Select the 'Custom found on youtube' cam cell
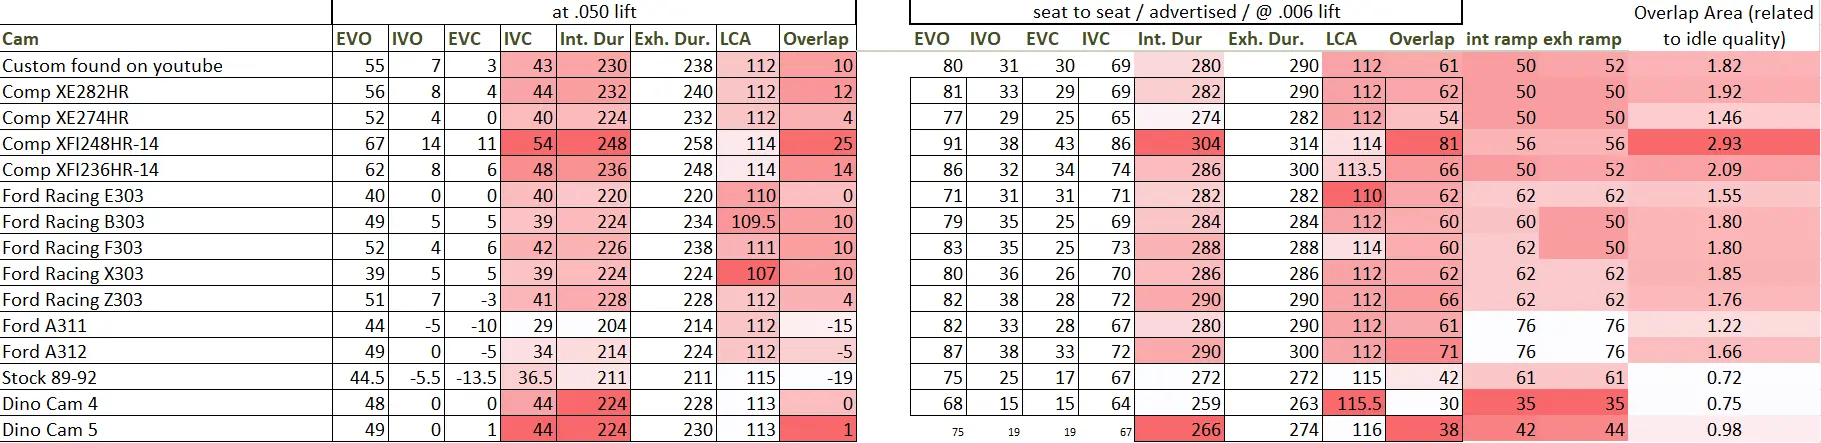This screenshot has width=1821, height=443. coord(166,65)
